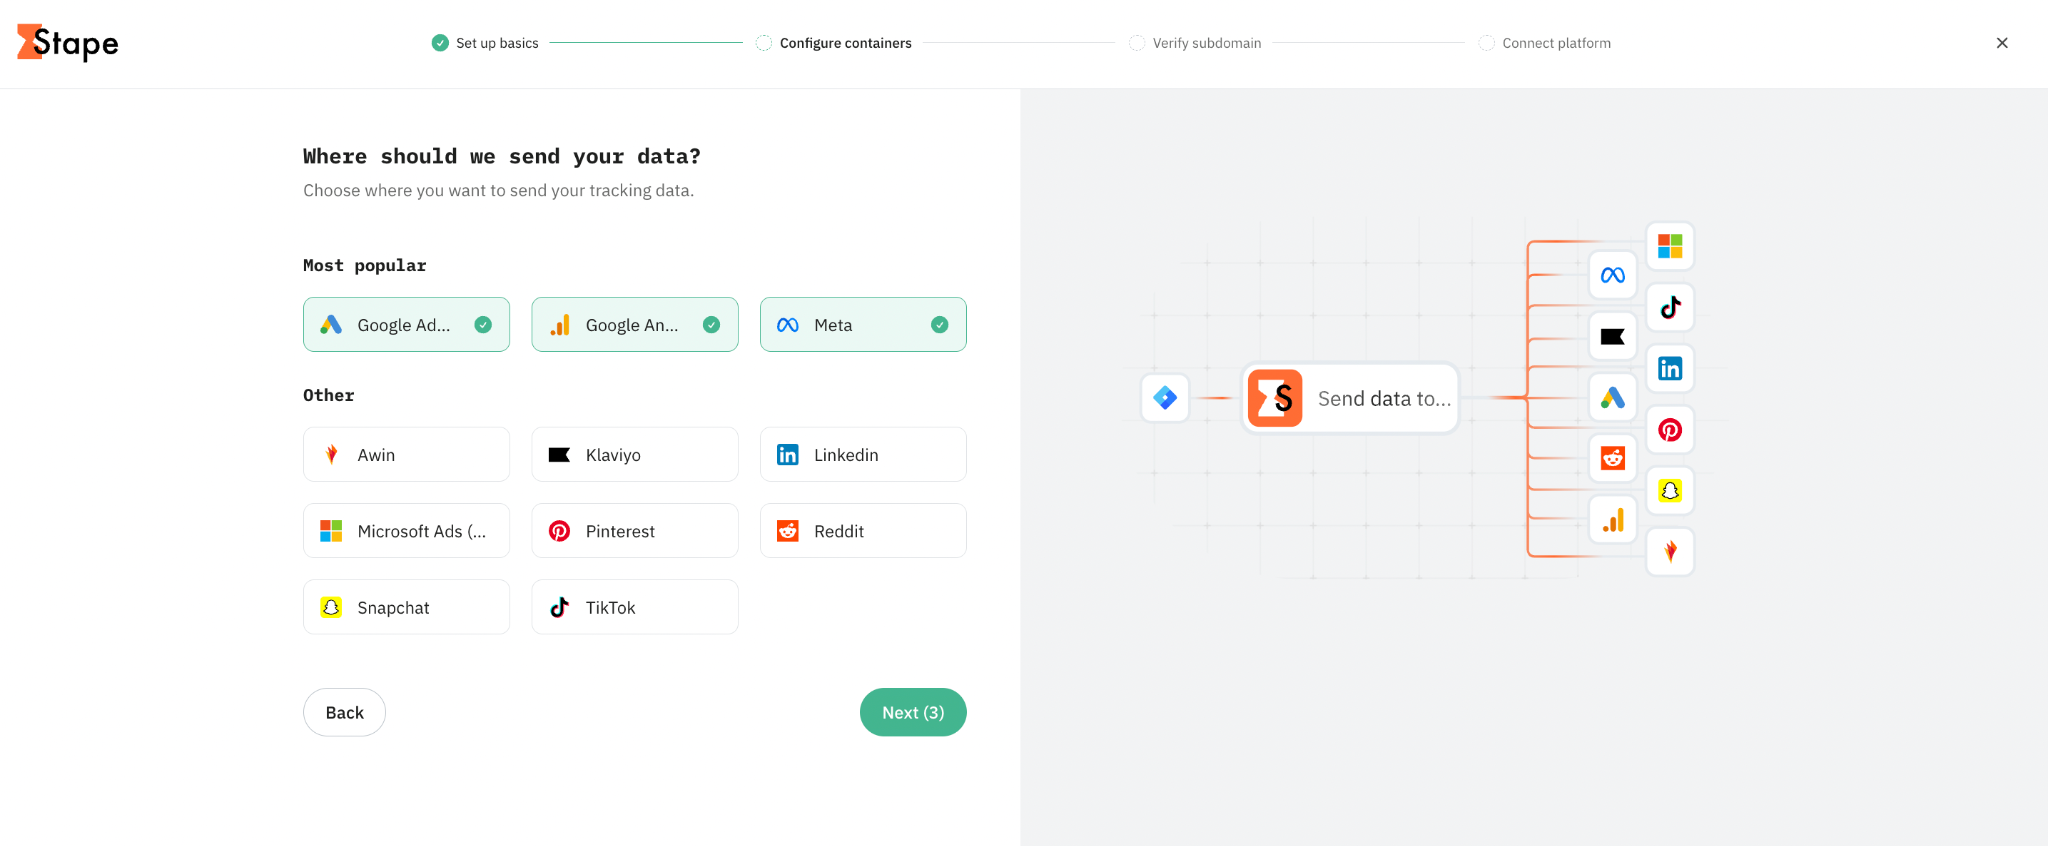The height and width of the screenshot is (846, 2048).
Task: Click the "Choose where you want to send" description
Action: click(498, 190)
